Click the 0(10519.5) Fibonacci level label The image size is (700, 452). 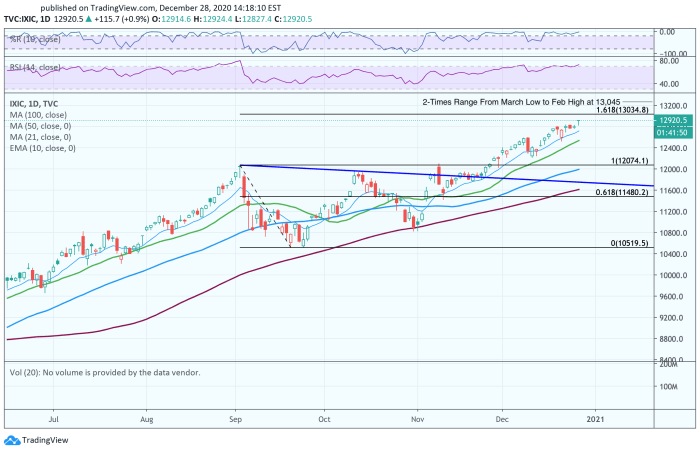click(x=629, y=243)
